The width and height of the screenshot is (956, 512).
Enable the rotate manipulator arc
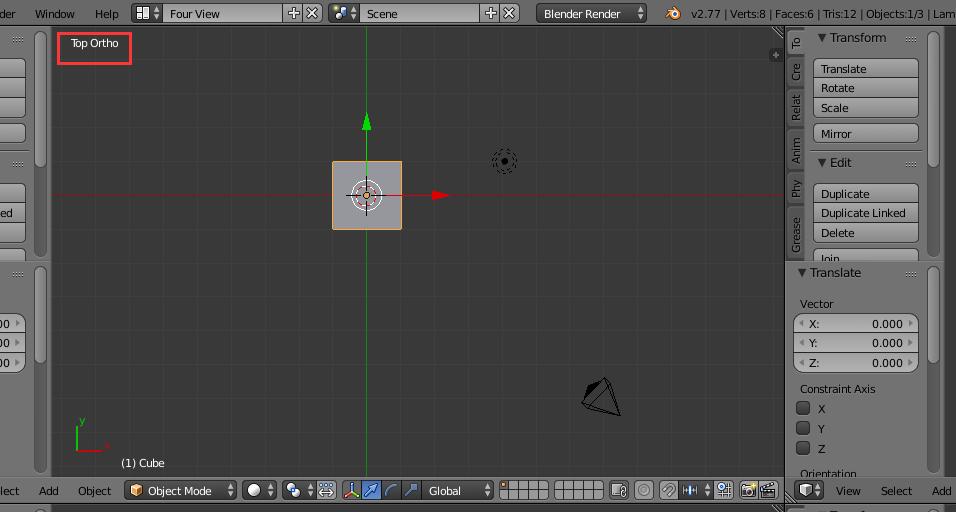[391, 491]
